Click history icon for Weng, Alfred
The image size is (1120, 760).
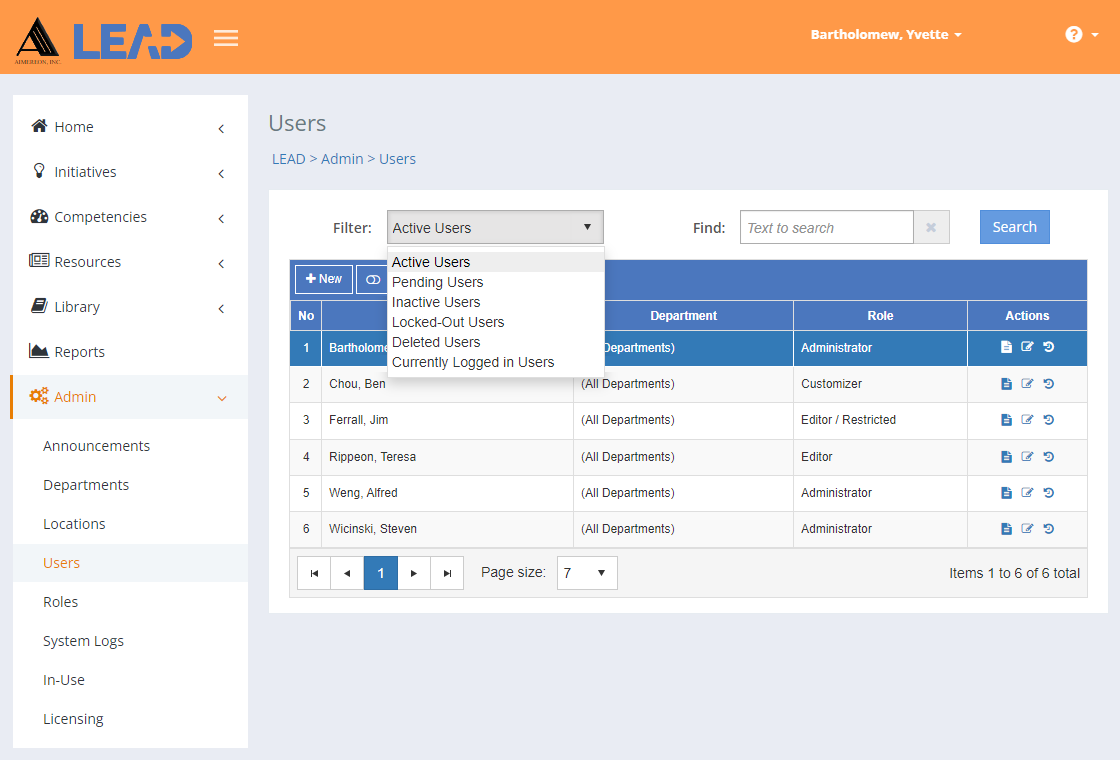pos(1049,492)
